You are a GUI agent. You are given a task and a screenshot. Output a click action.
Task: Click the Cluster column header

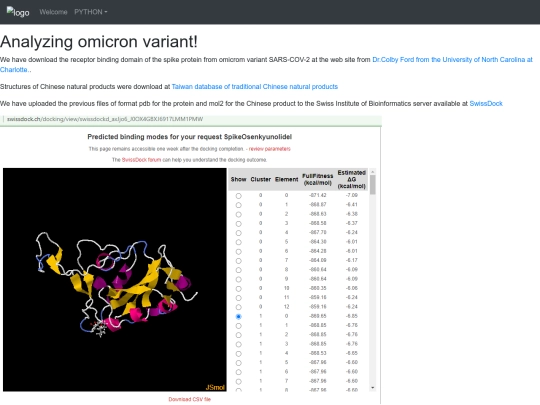261,179
